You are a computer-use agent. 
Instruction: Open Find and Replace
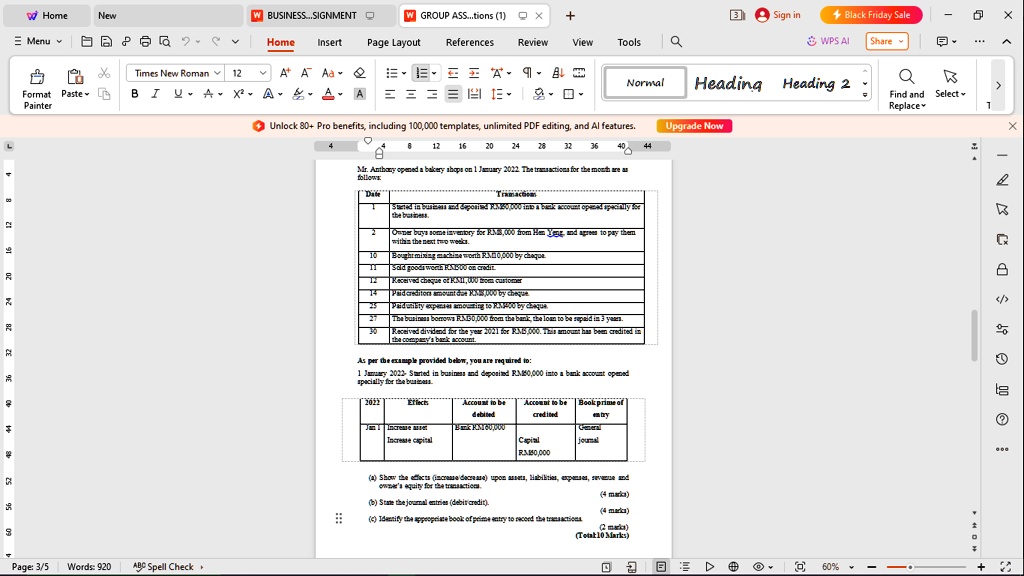(x=906, y=85)
